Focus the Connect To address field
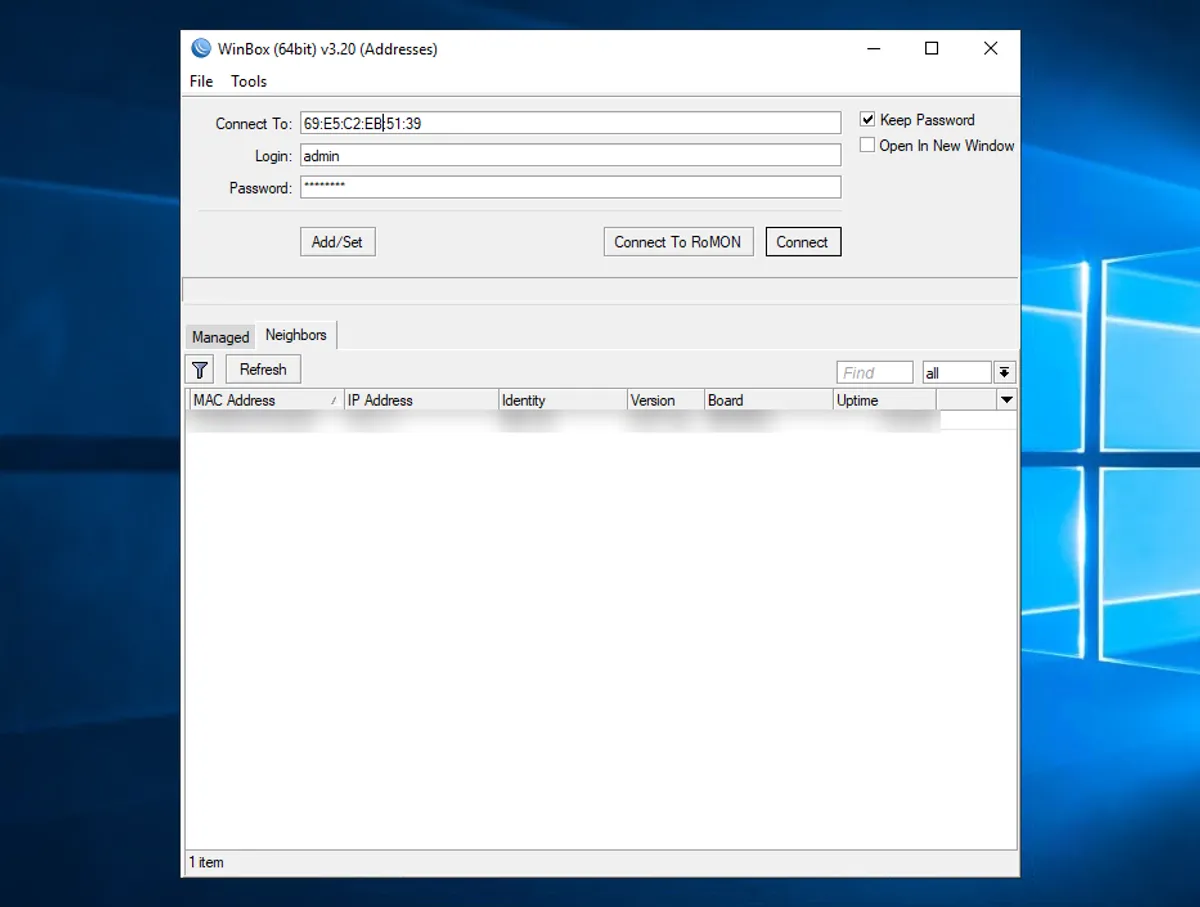 click(x=570, y=123)
